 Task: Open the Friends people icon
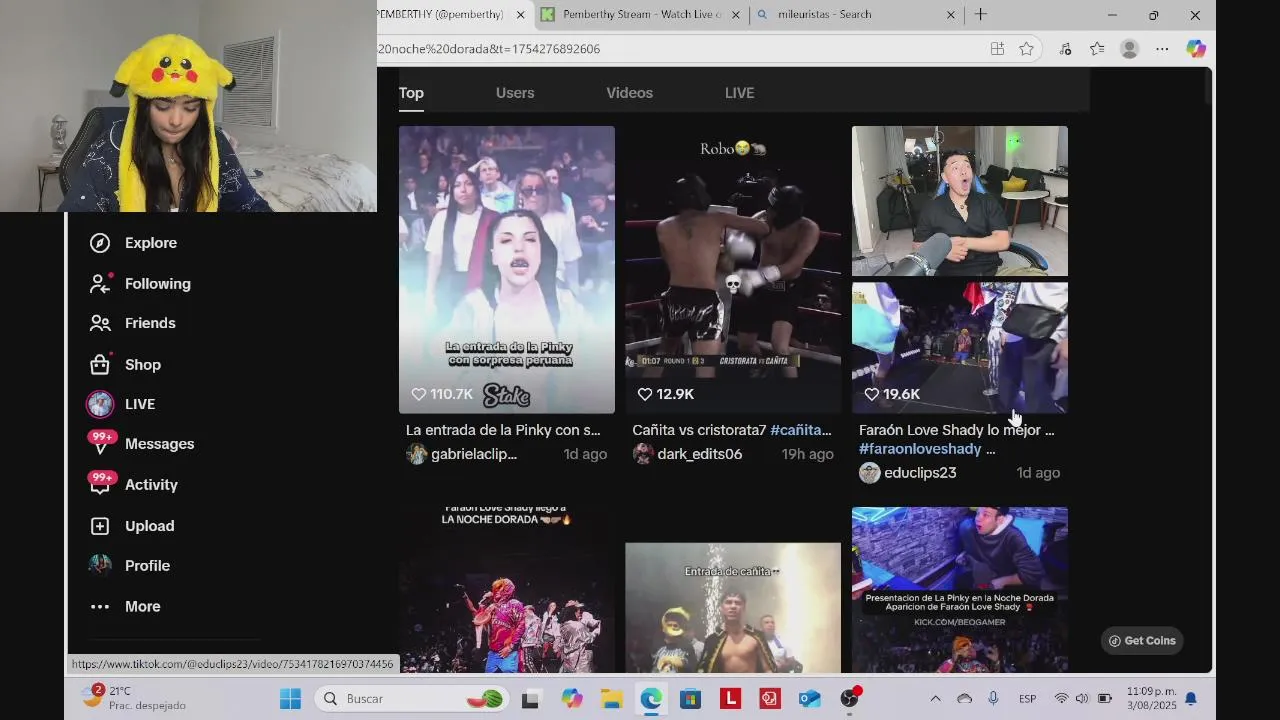click(x=99, y=323)
